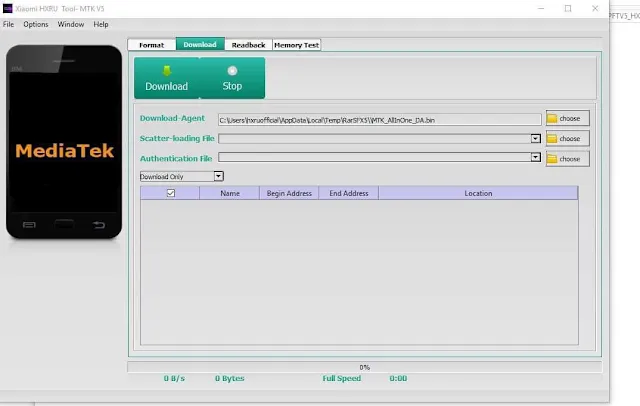Click the Stop button
This screenshot has width=640, height=406.
point(232,78)
